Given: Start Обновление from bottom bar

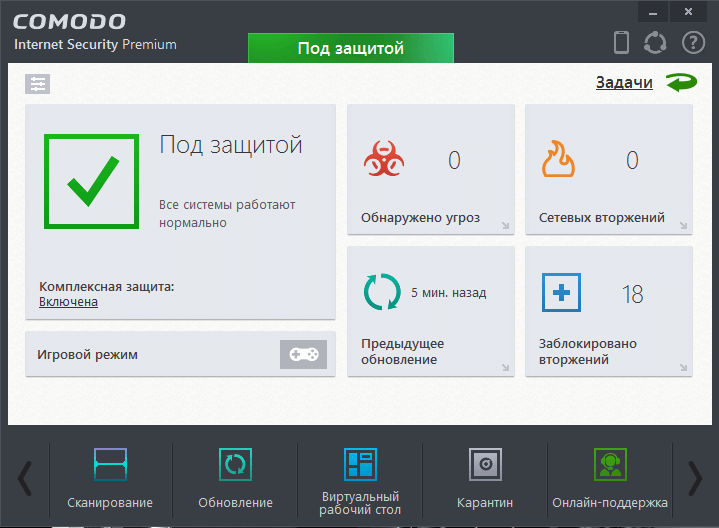Looking at the screenshot, I should [235, 479].
